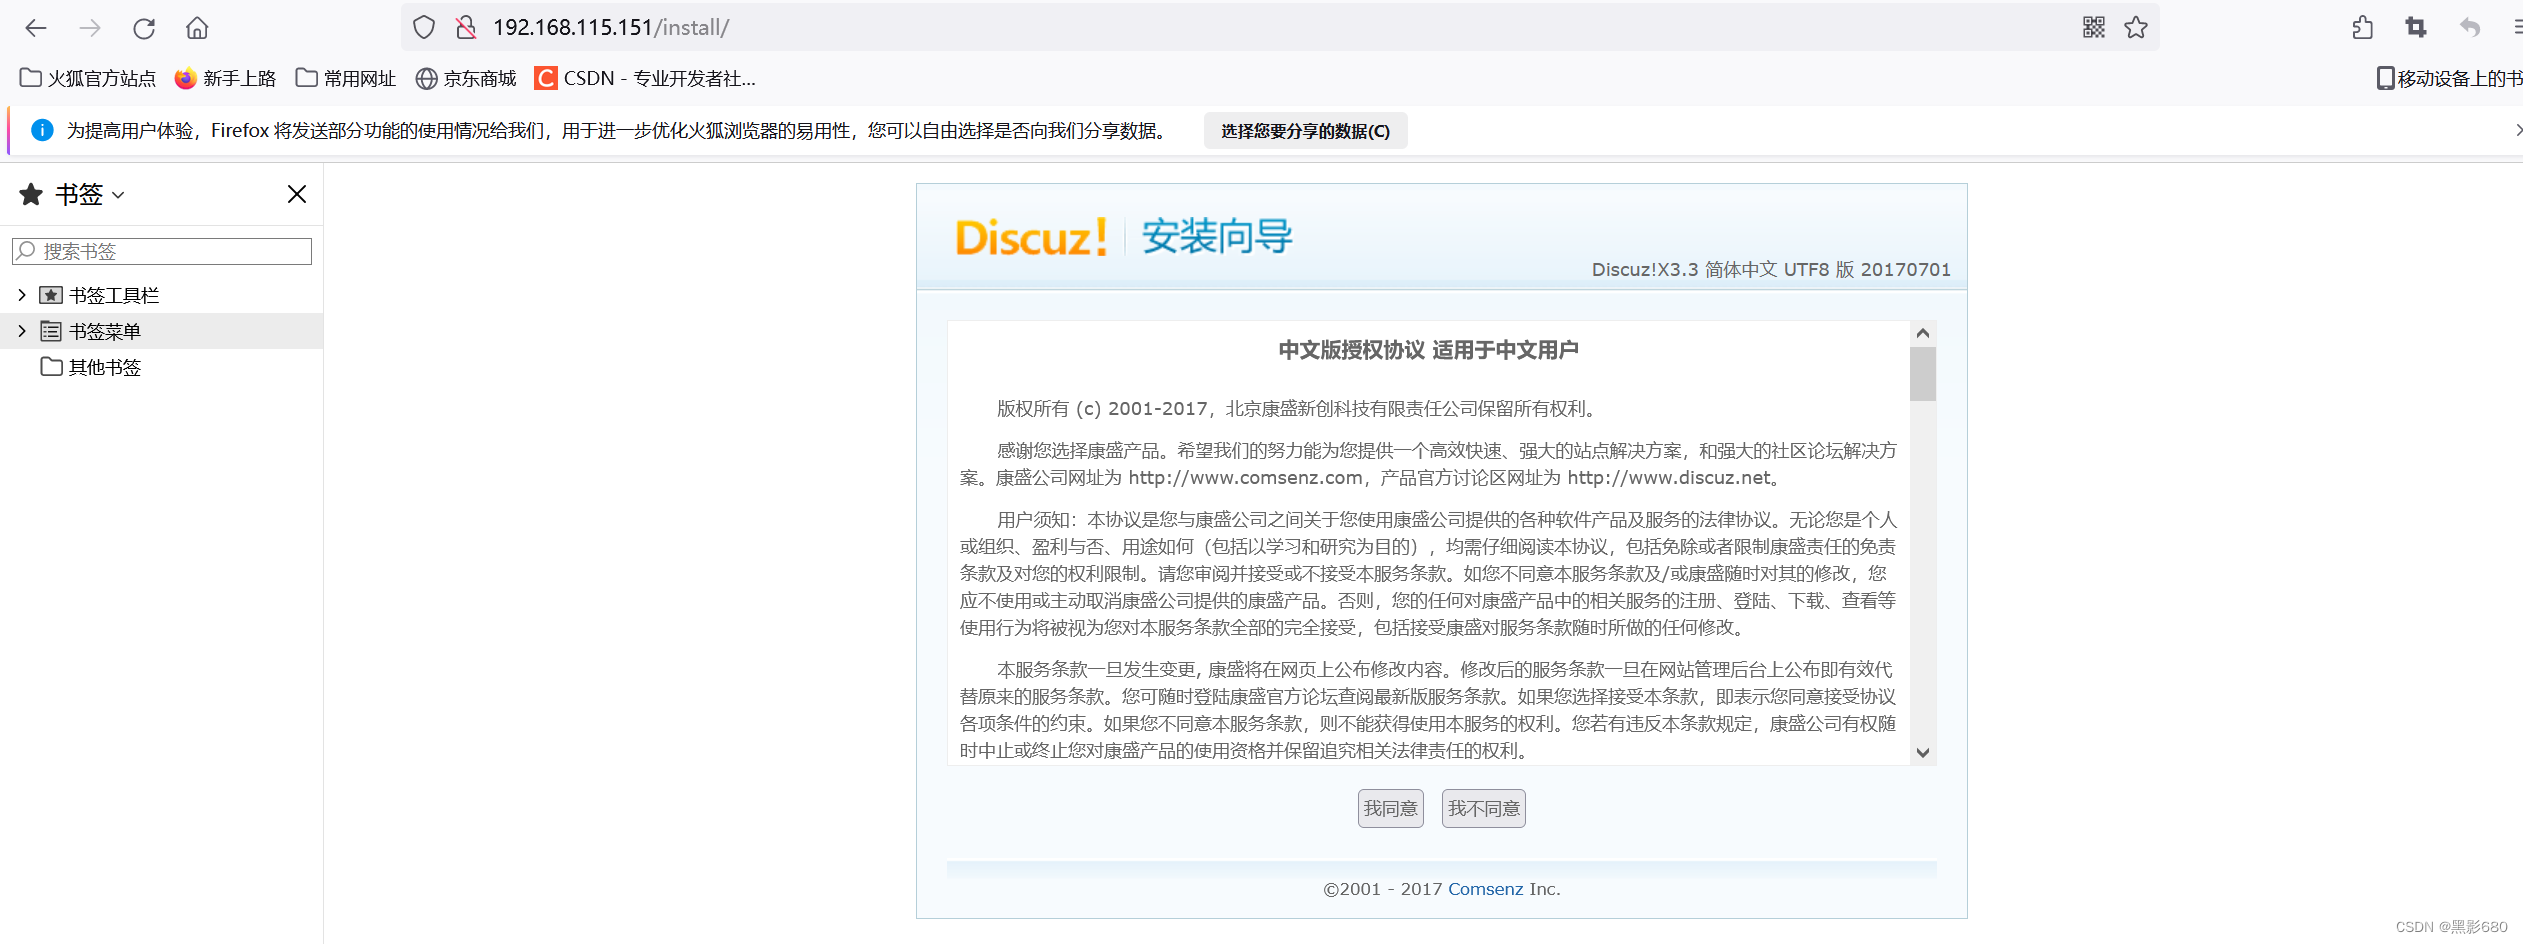Expand the 书签工具栏 tree node
The image size is (2523, 944).
[x=21, y=295]
